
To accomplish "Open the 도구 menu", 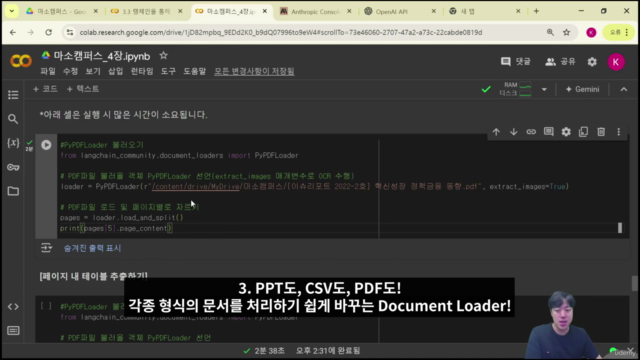I will (x=168, y=71).
